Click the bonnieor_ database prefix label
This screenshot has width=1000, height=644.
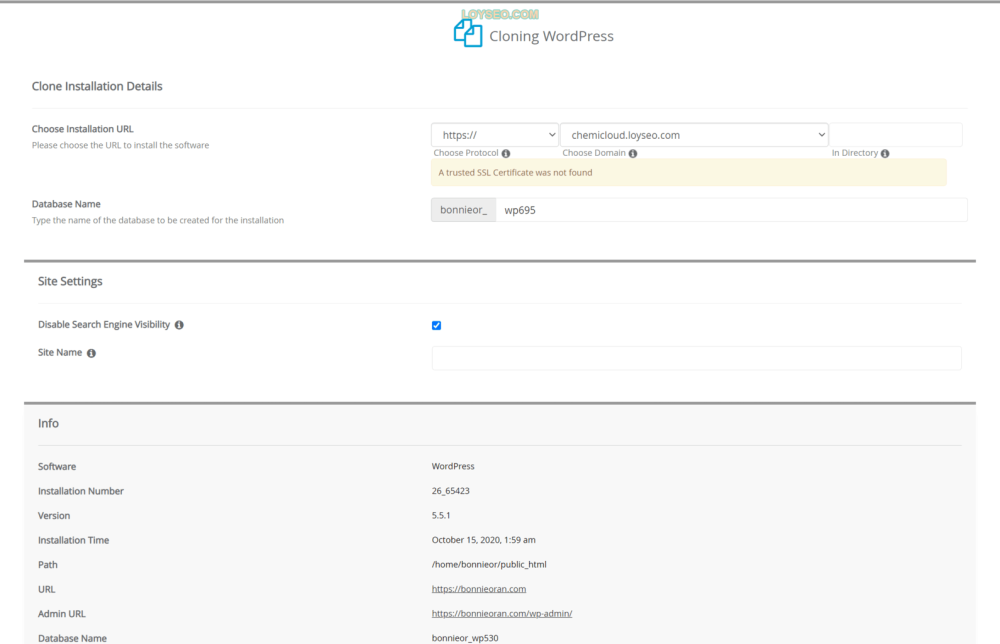[x=464, y=210]
